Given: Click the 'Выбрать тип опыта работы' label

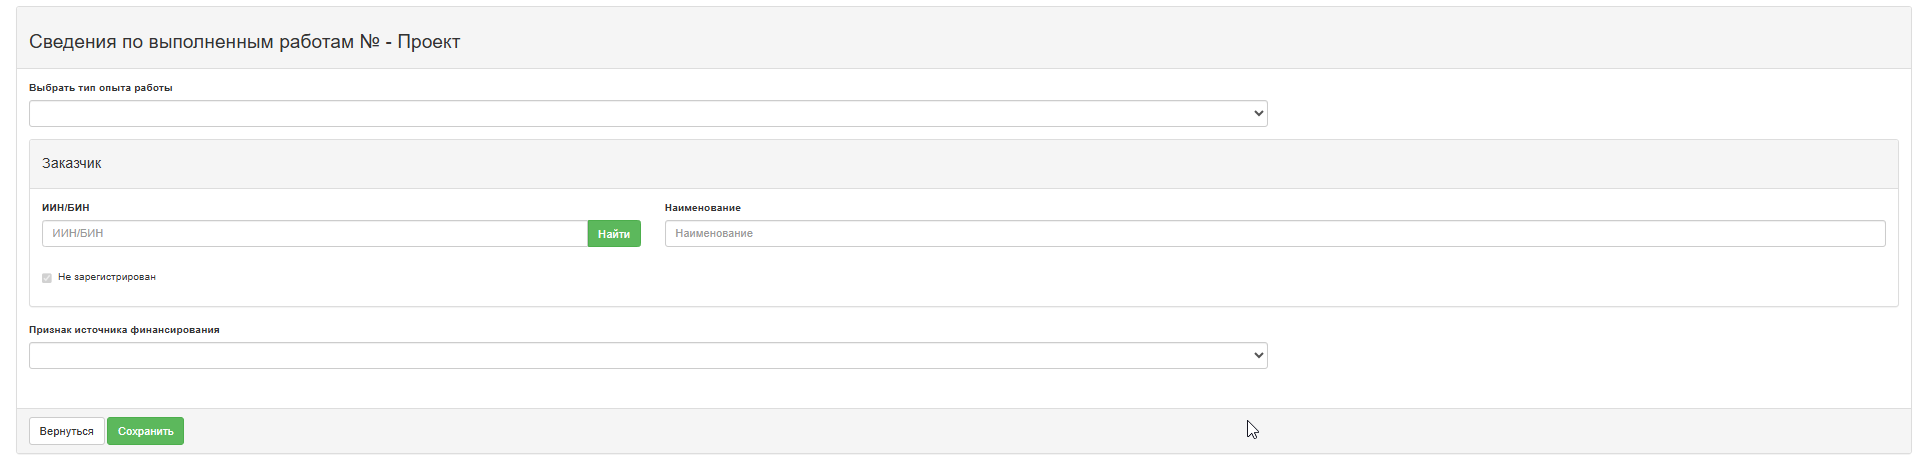Looking at the screenshot, I should tap(101, 88).
